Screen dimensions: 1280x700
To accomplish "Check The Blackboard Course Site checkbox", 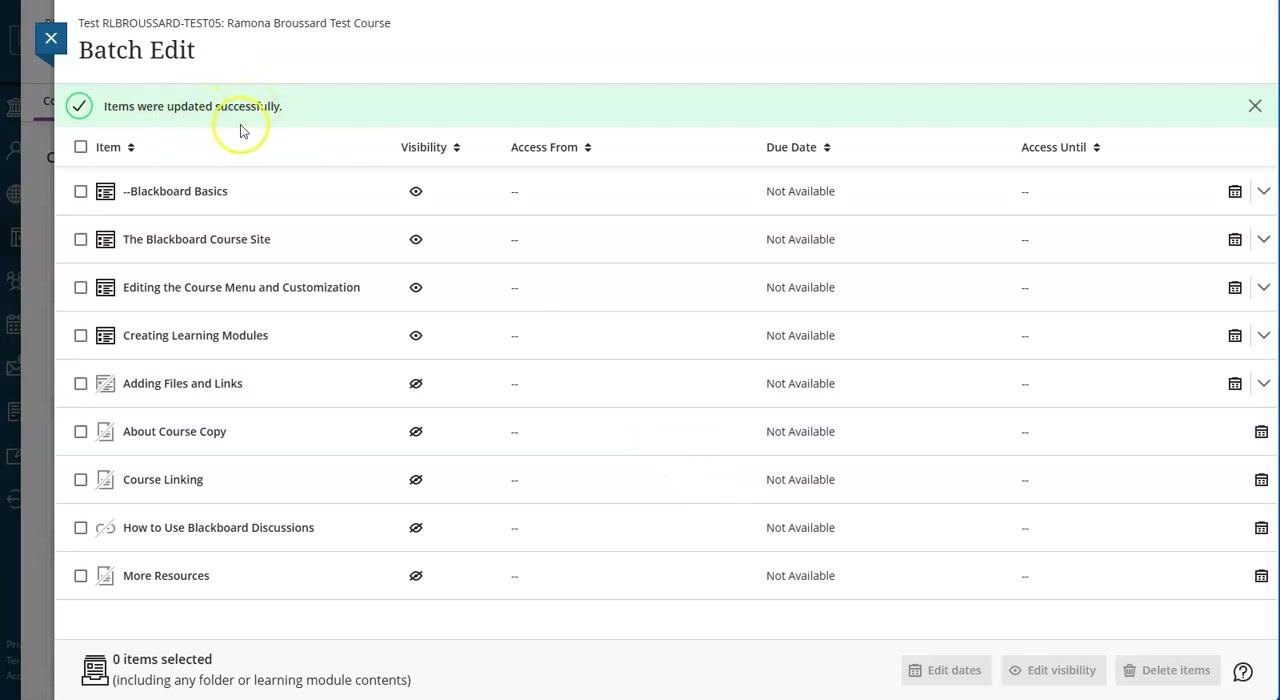I will tap(81, 239).
